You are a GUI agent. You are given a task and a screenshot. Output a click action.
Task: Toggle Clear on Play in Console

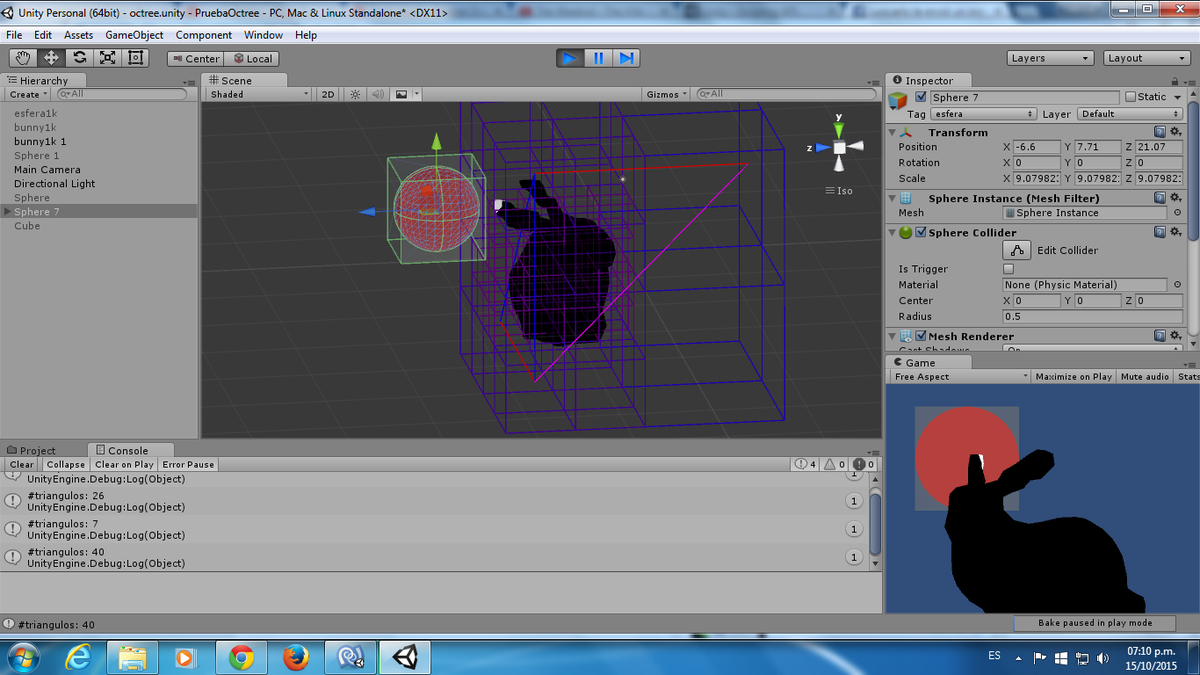[124, 464]
